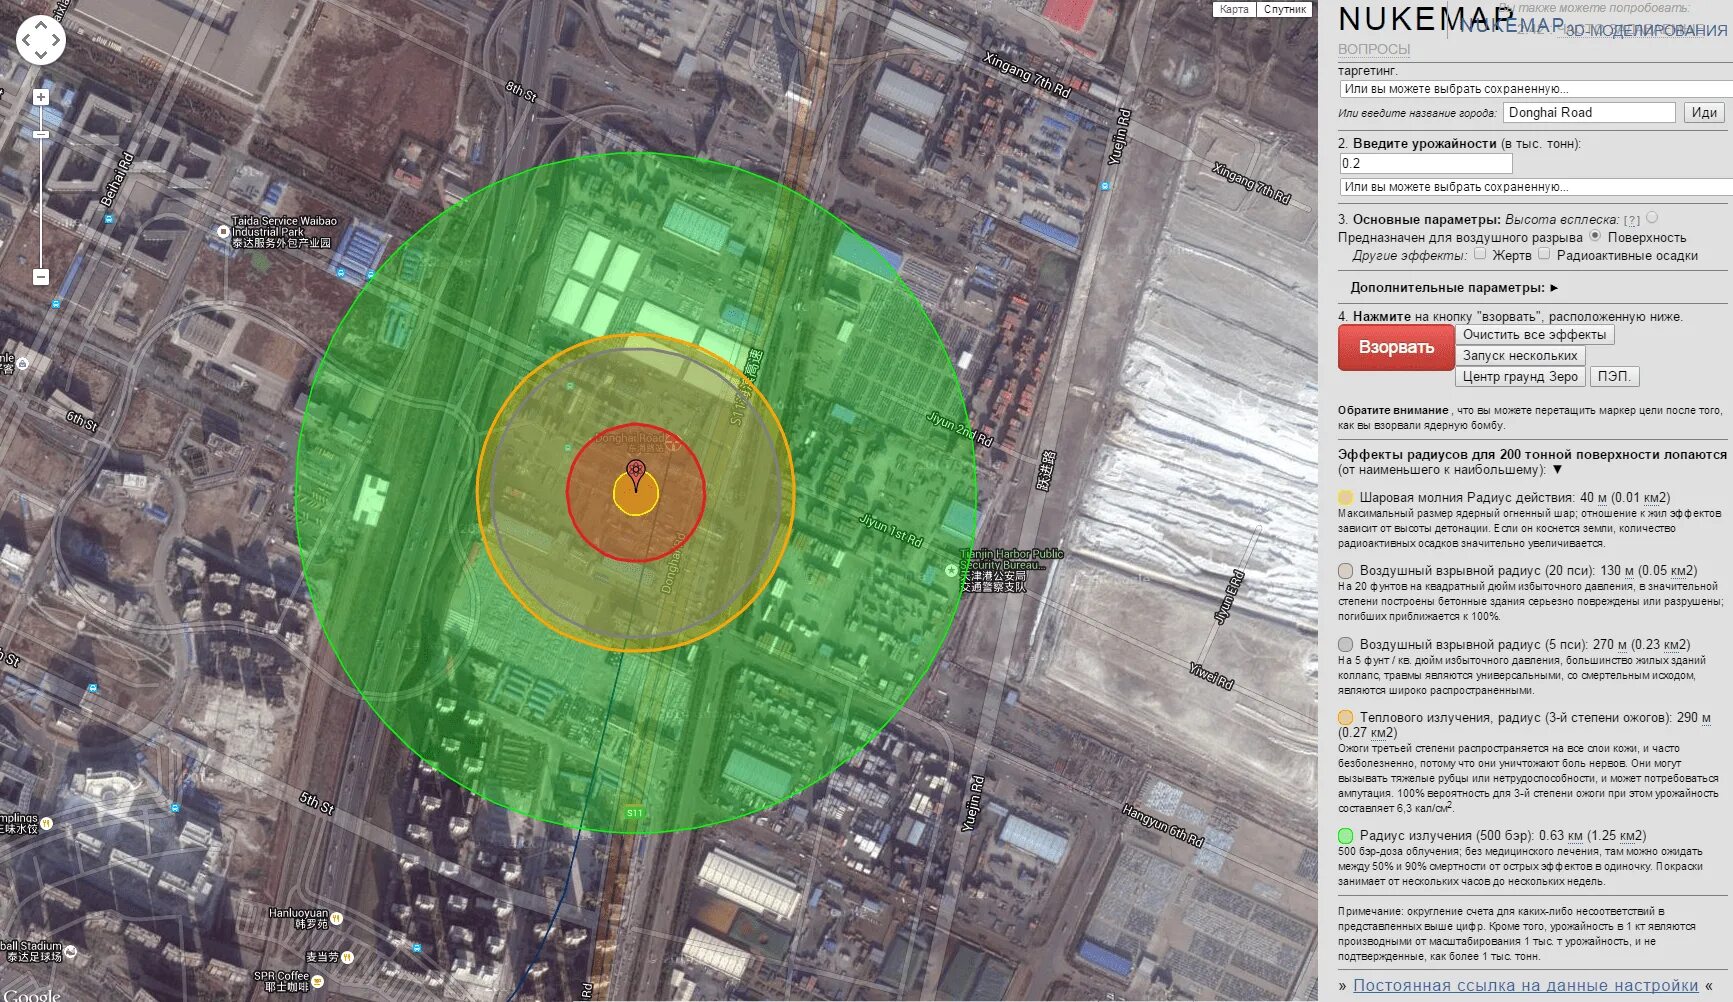Viewport: 1733px width, 1002px height.
Task: Switch to Карта map view
Action: [1234, 9]
